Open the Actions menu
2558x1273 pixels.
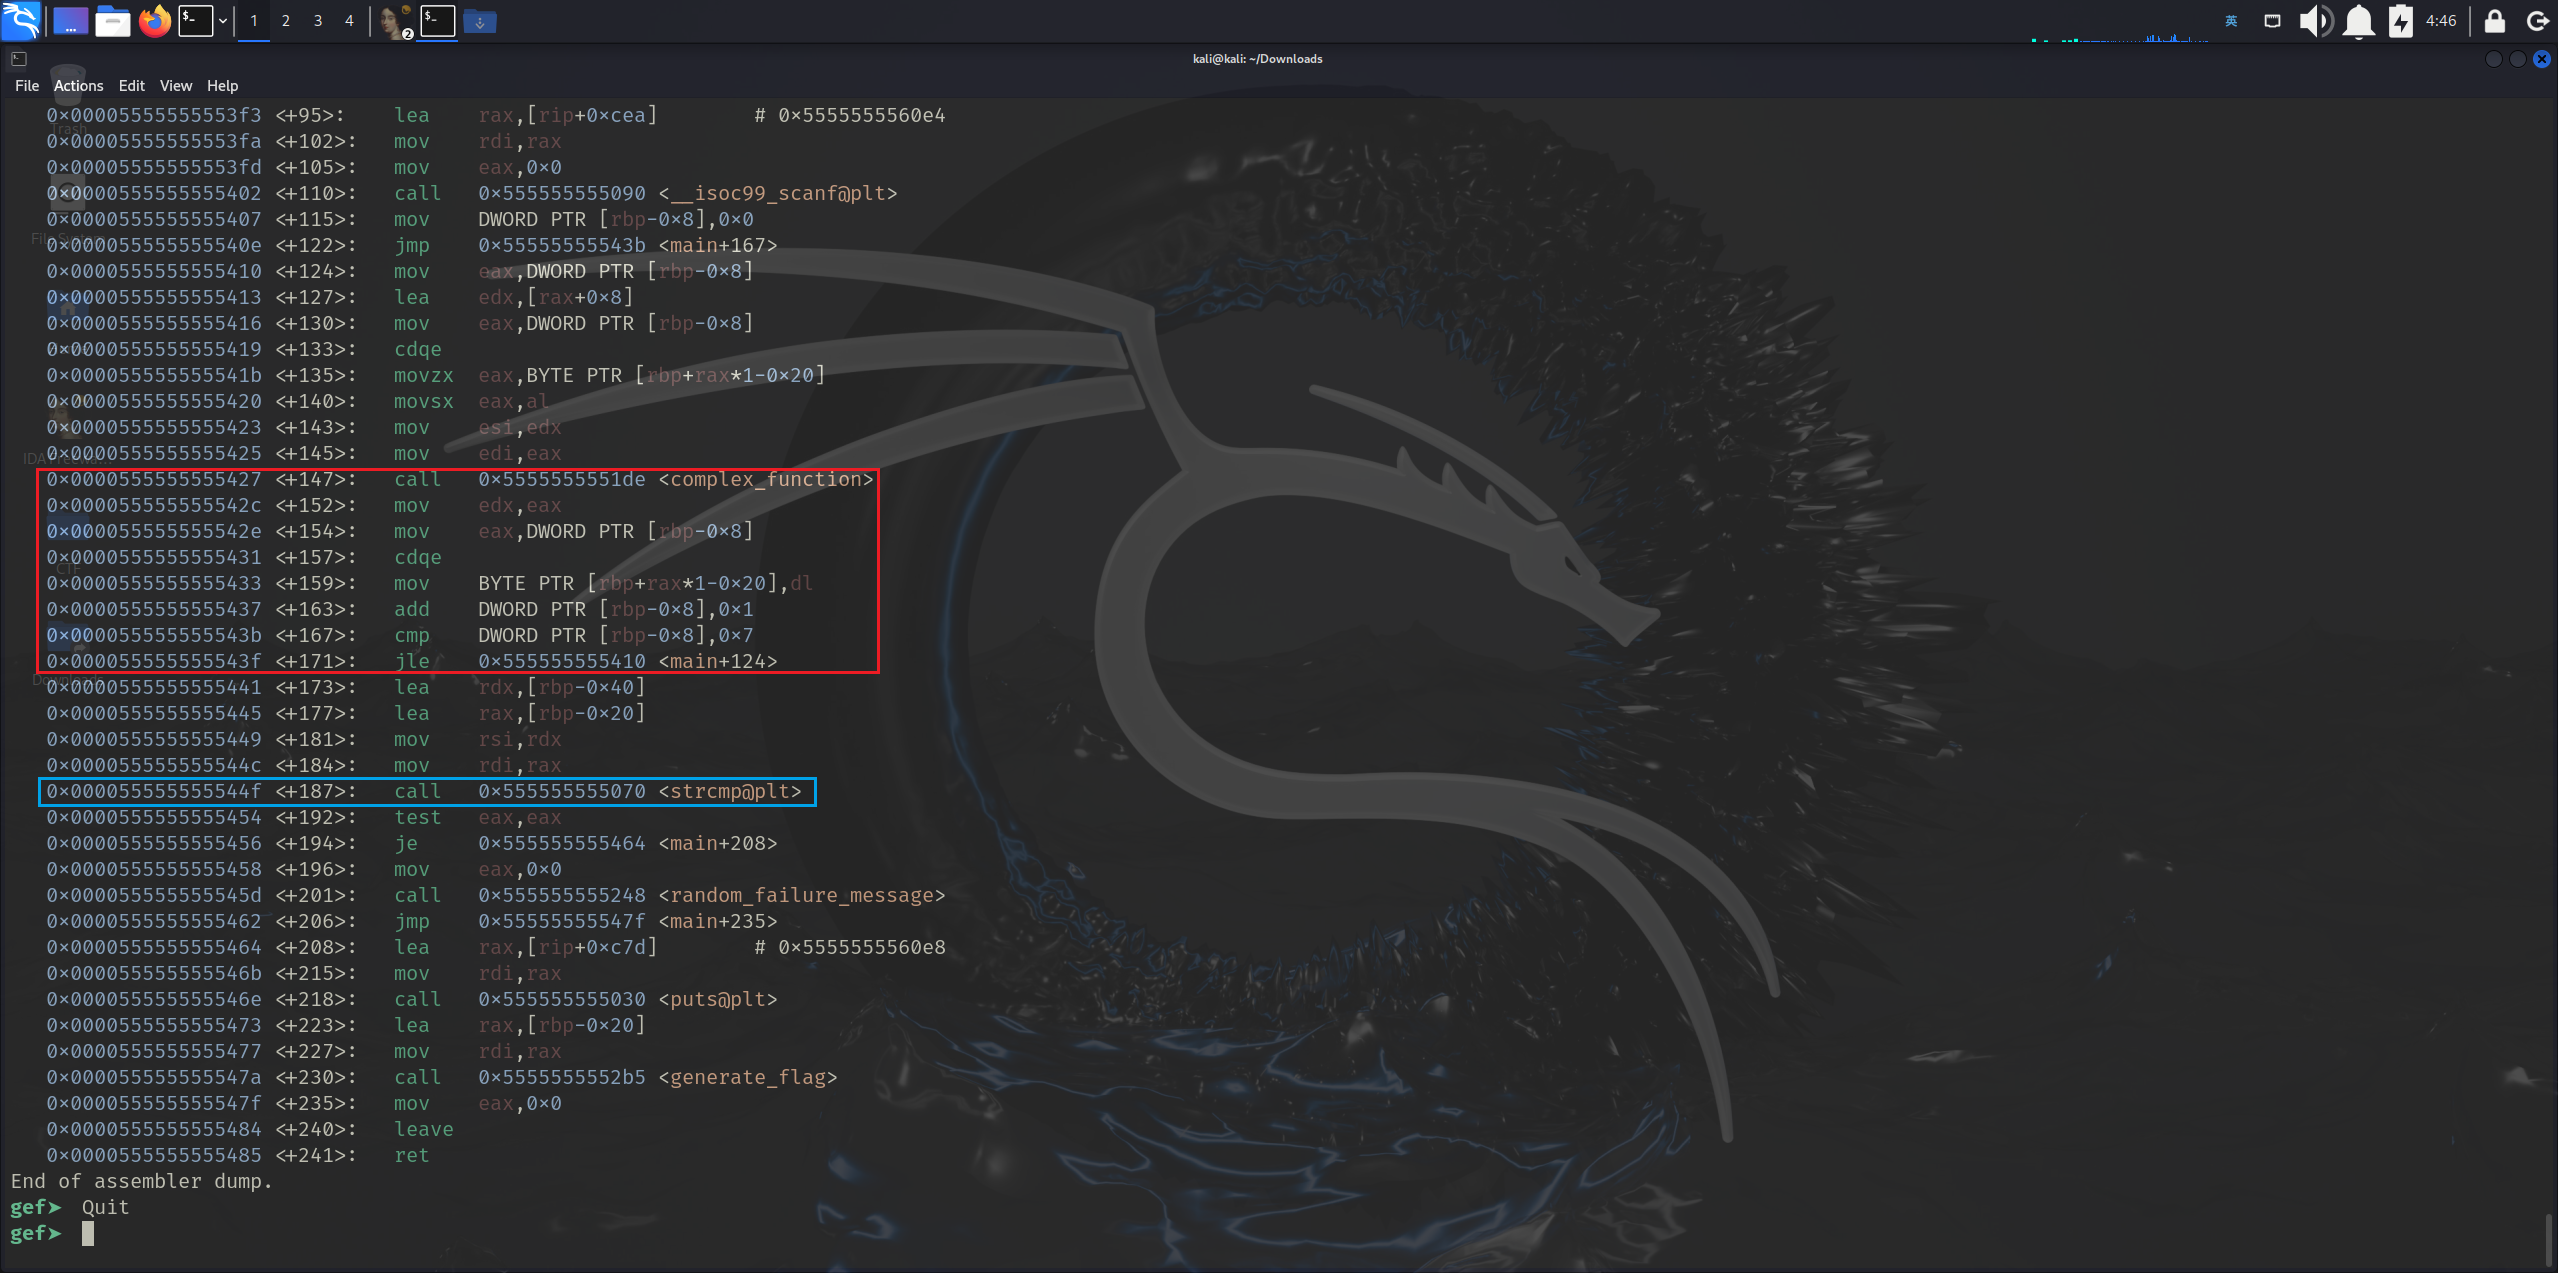coord(78,86)
